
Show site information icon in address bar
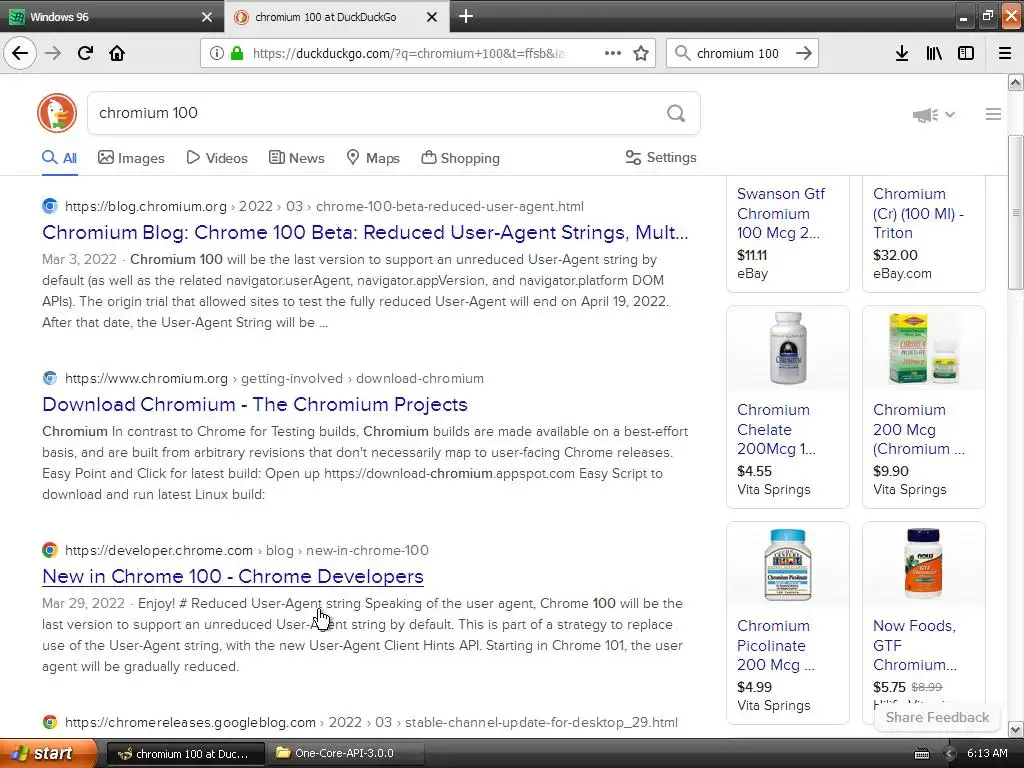coord(217,54)
